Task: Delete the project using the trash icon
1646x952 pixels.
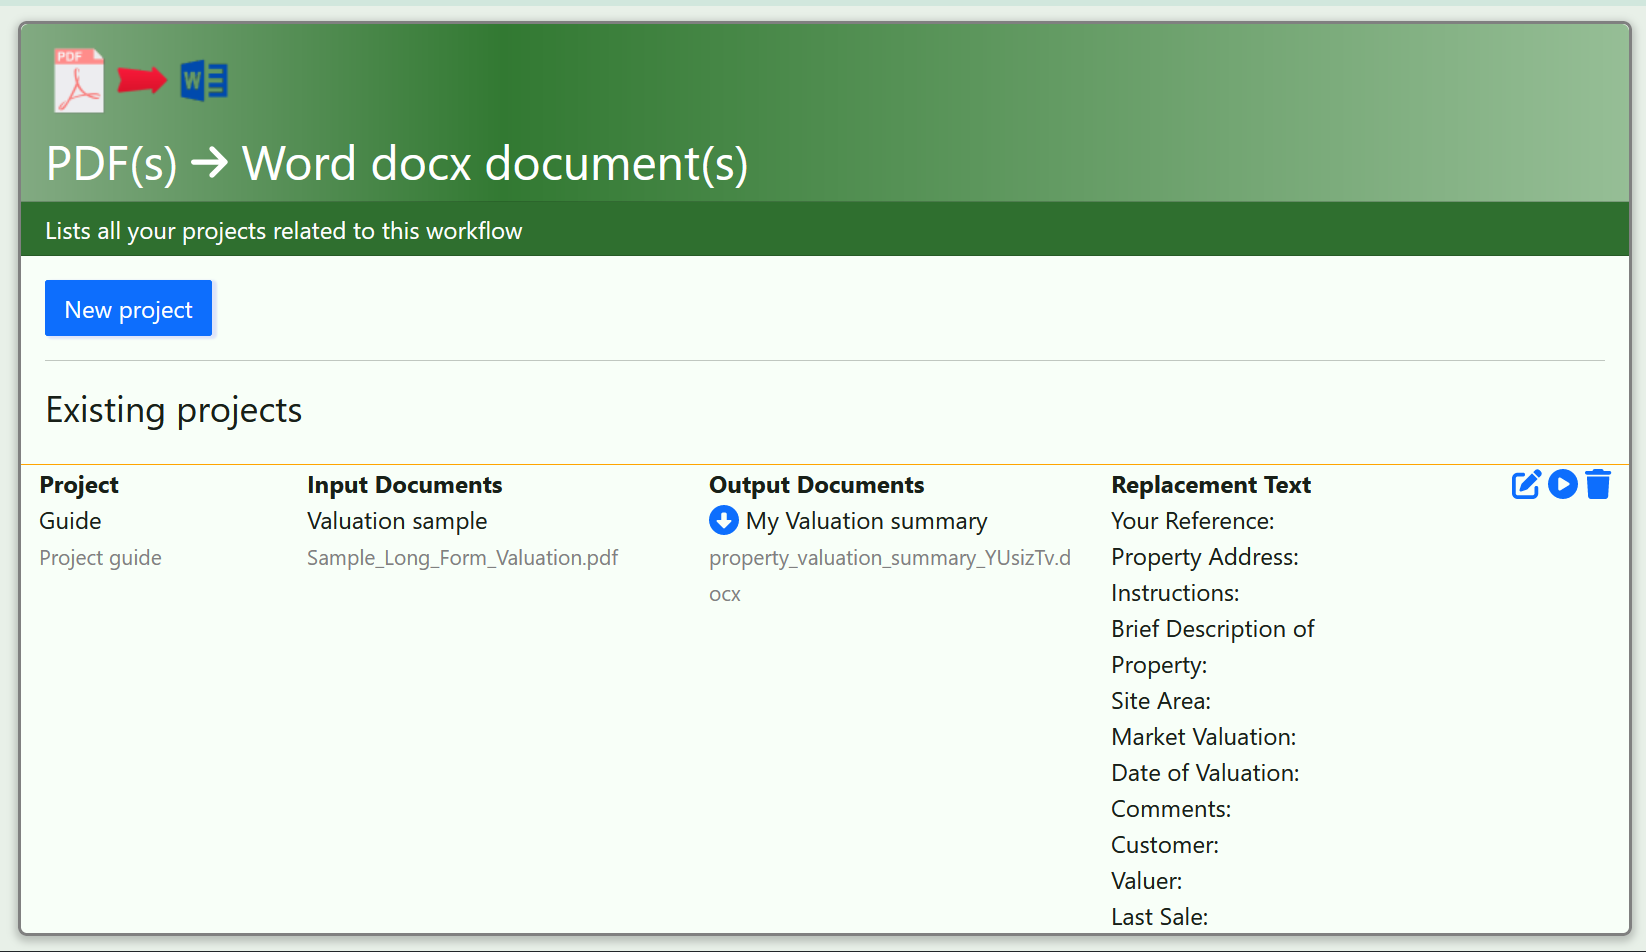Action: [1598, 484]
